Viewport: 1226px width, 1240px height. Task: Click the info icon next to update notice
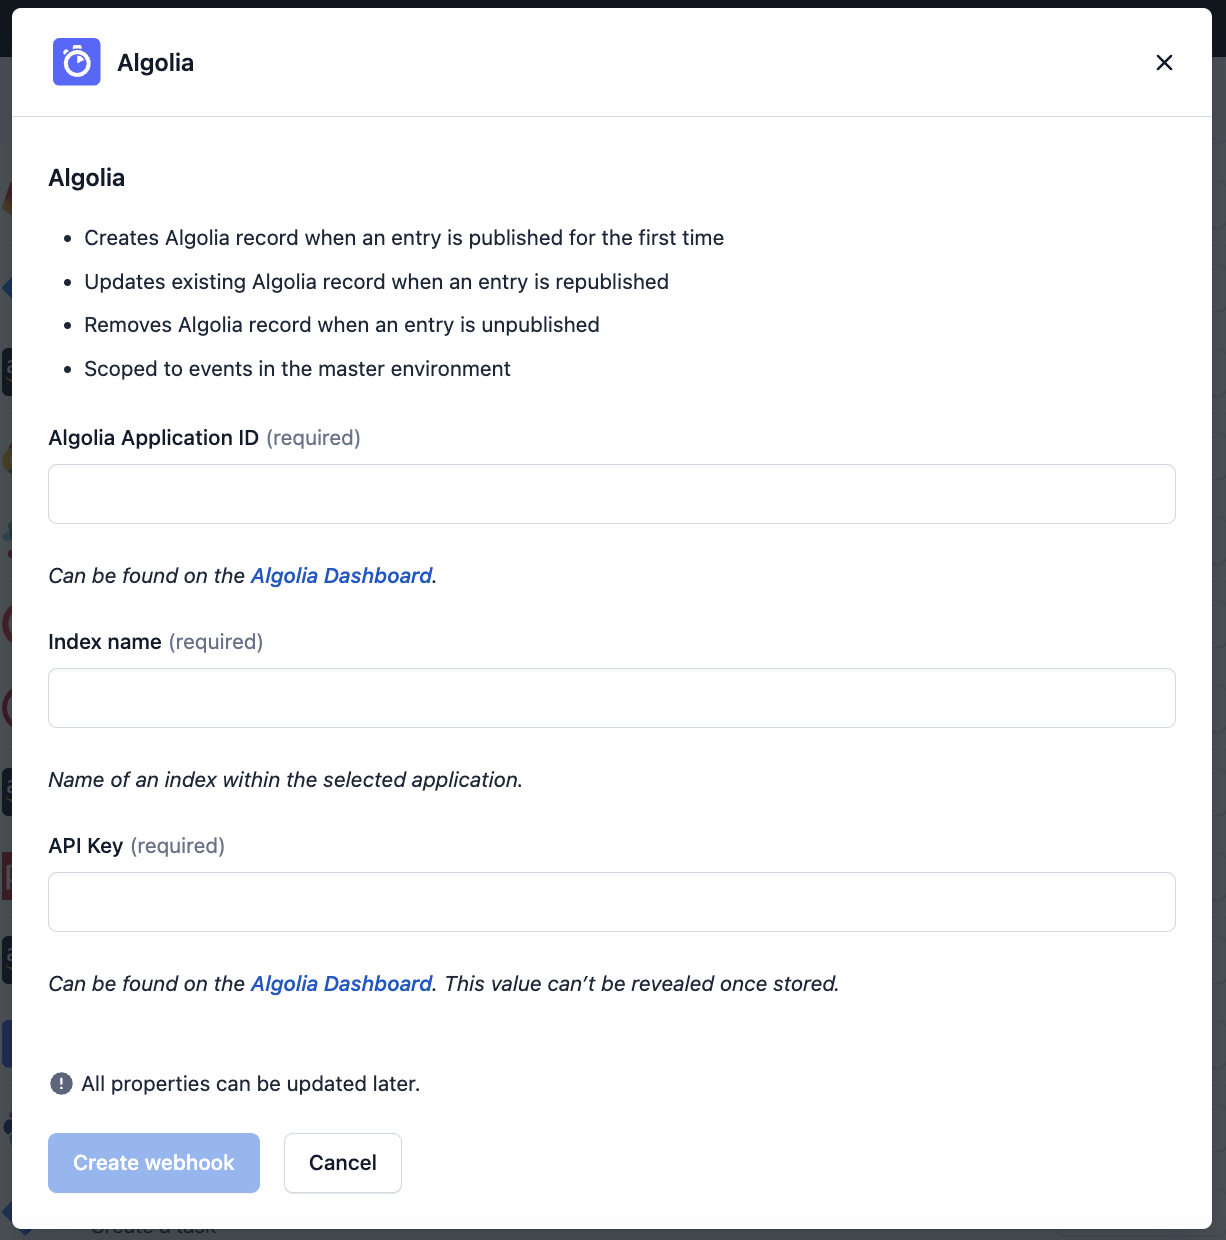60,1083
